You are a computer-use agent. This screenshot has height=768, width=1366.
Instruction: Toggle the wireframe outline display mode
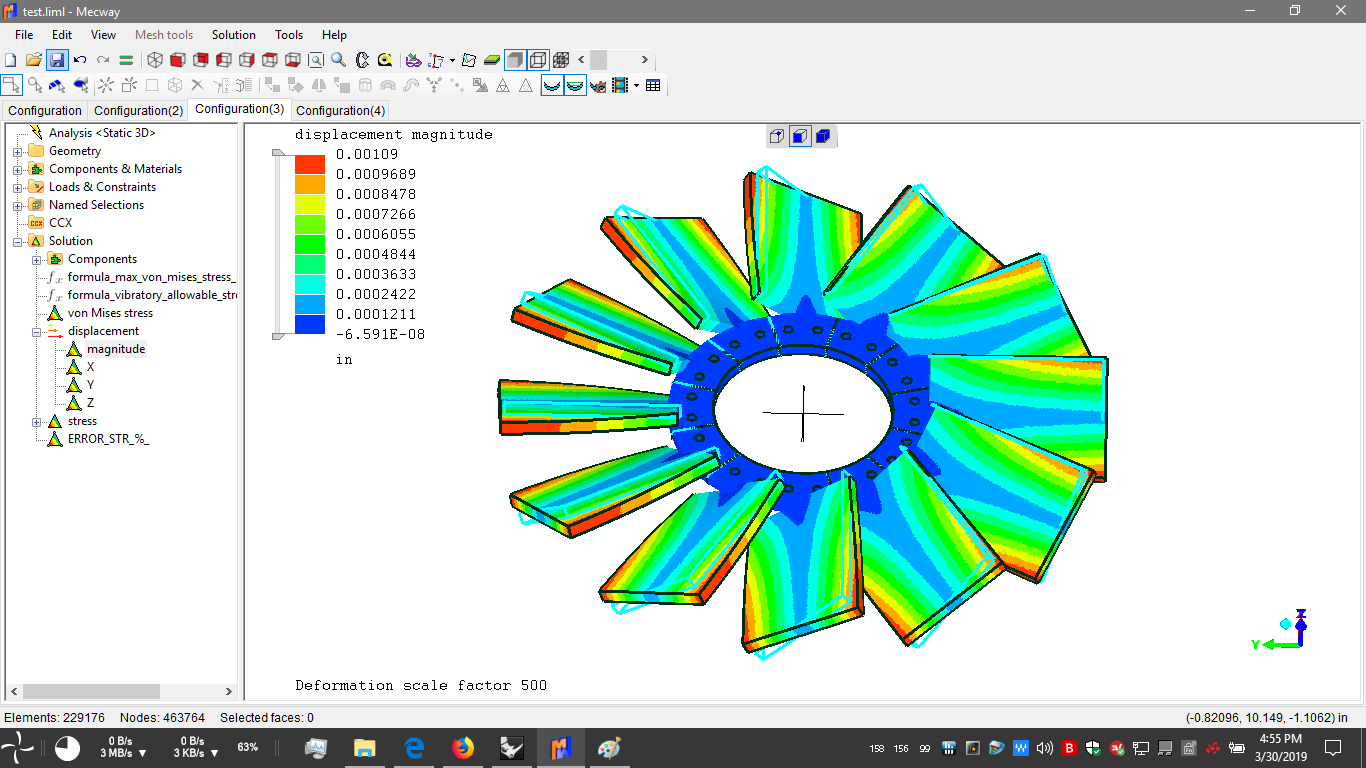(538, 60)
